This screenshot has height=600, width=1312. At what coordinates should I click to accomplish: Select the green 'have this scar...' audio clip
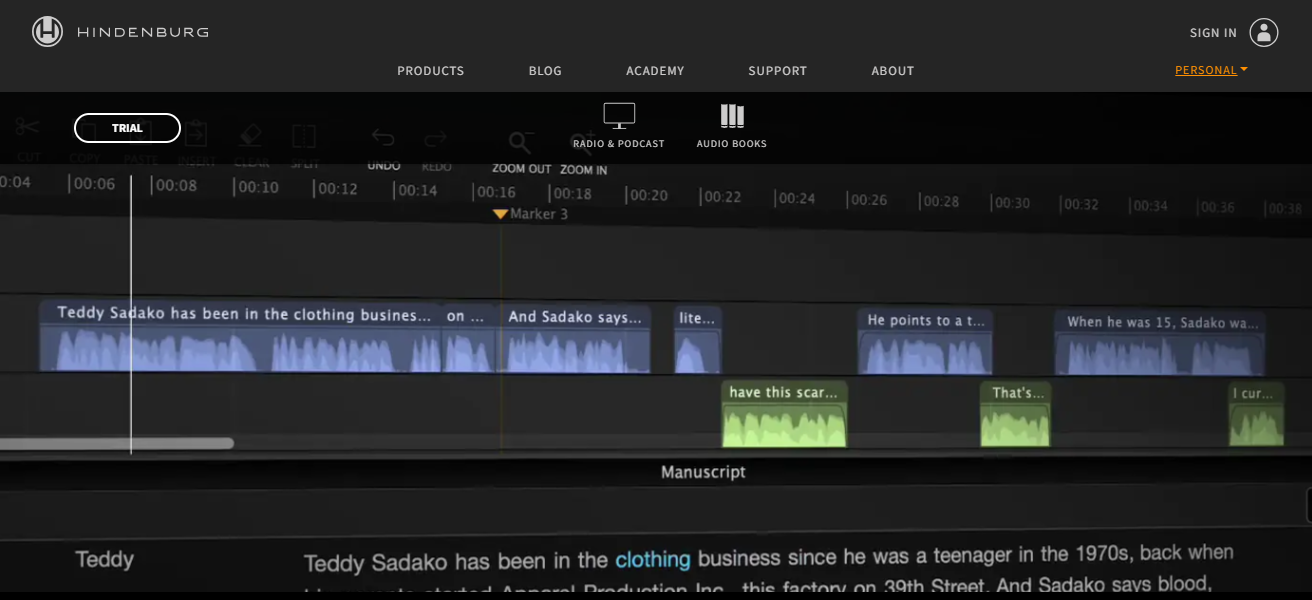(784, 415)
